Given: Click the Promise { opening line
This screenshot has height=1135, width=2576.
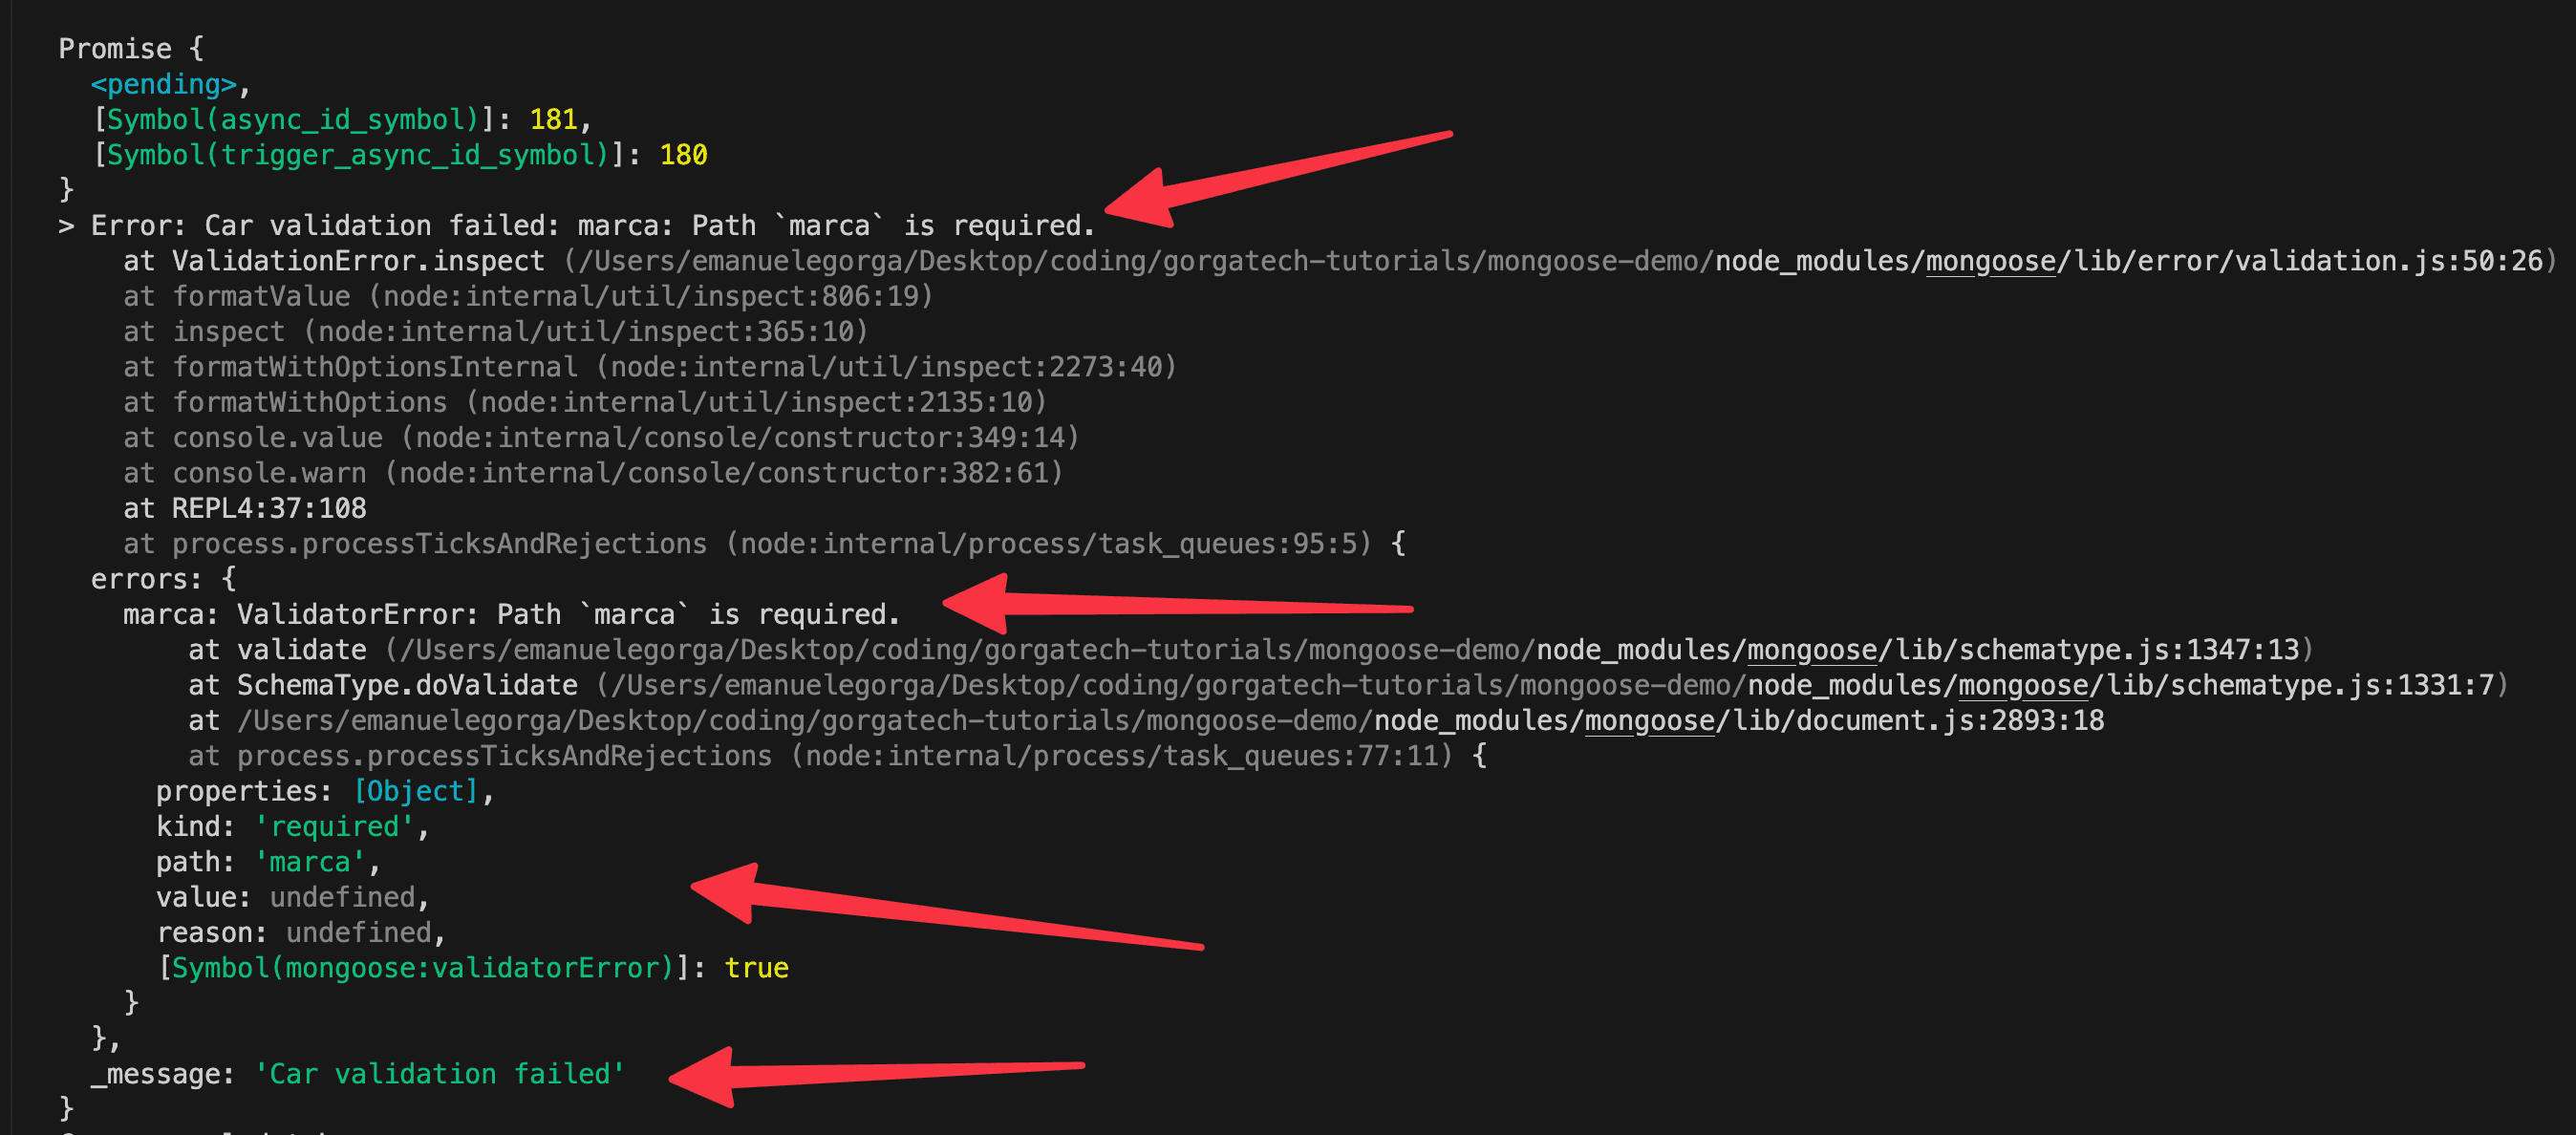Looking at the screenshot, I should 131,49.
